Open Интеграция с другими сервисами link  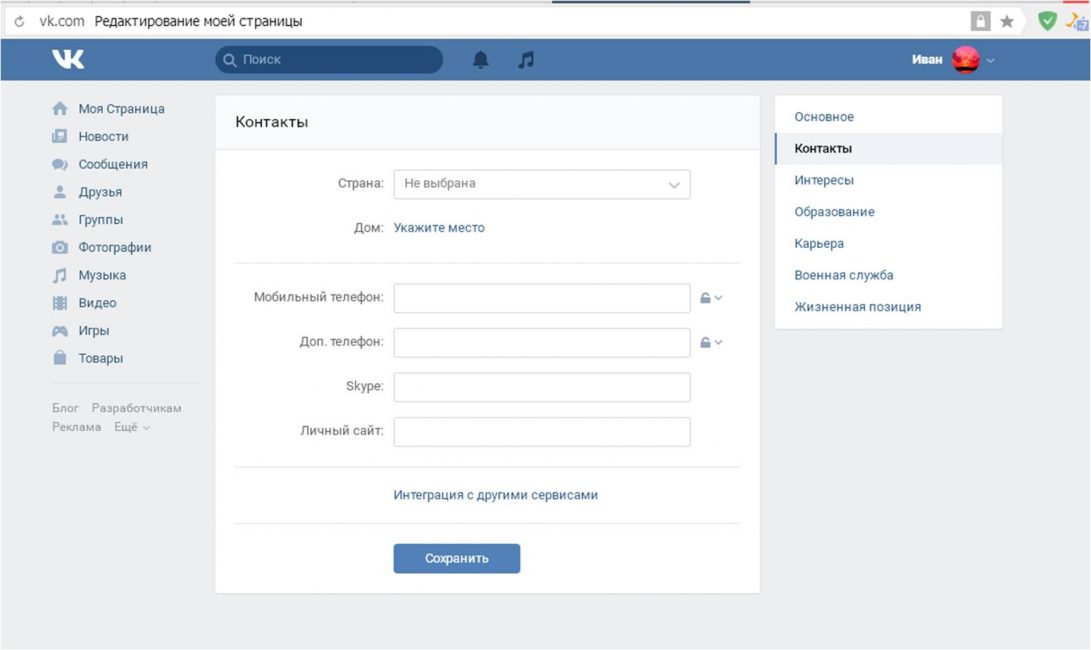tap(495, 495)
